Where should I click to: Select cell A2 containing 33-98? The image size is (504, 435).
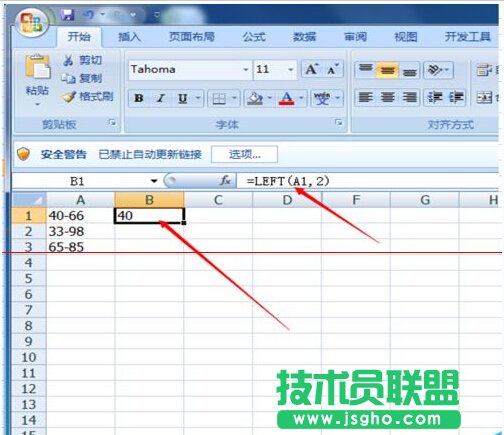80,231
